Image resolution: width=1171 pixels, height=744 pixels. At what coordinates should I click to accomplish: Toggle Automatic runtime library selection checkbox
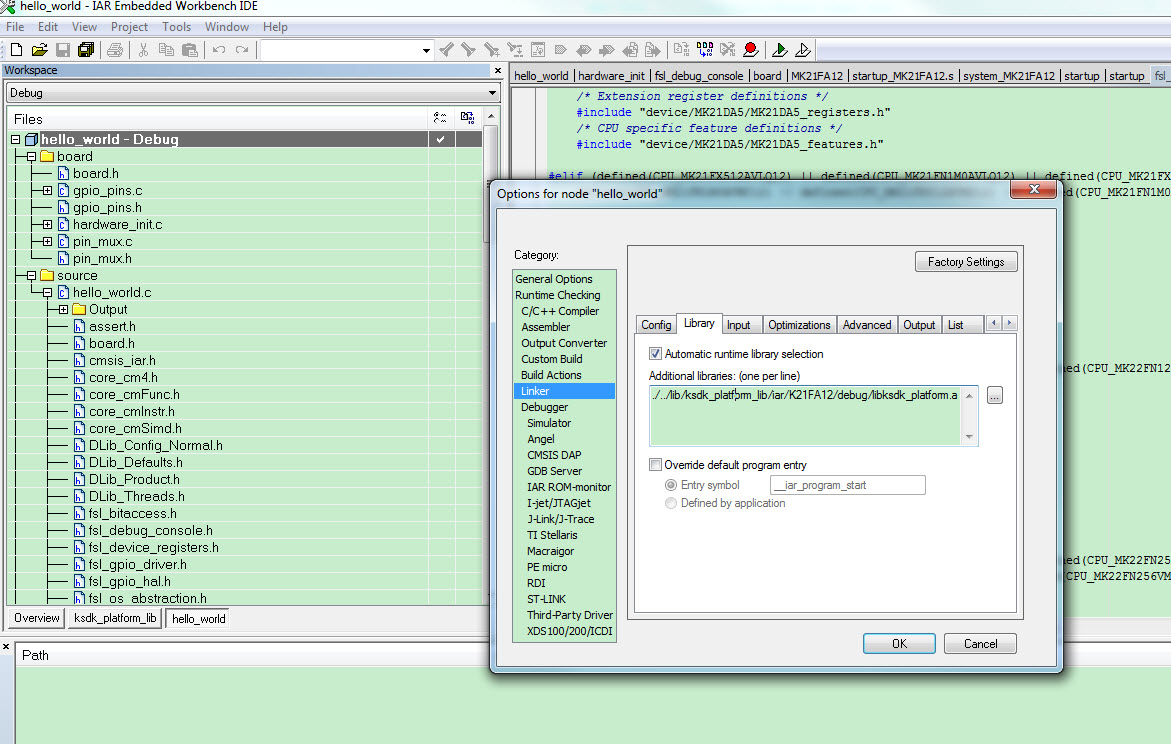[x=655, y=354]
